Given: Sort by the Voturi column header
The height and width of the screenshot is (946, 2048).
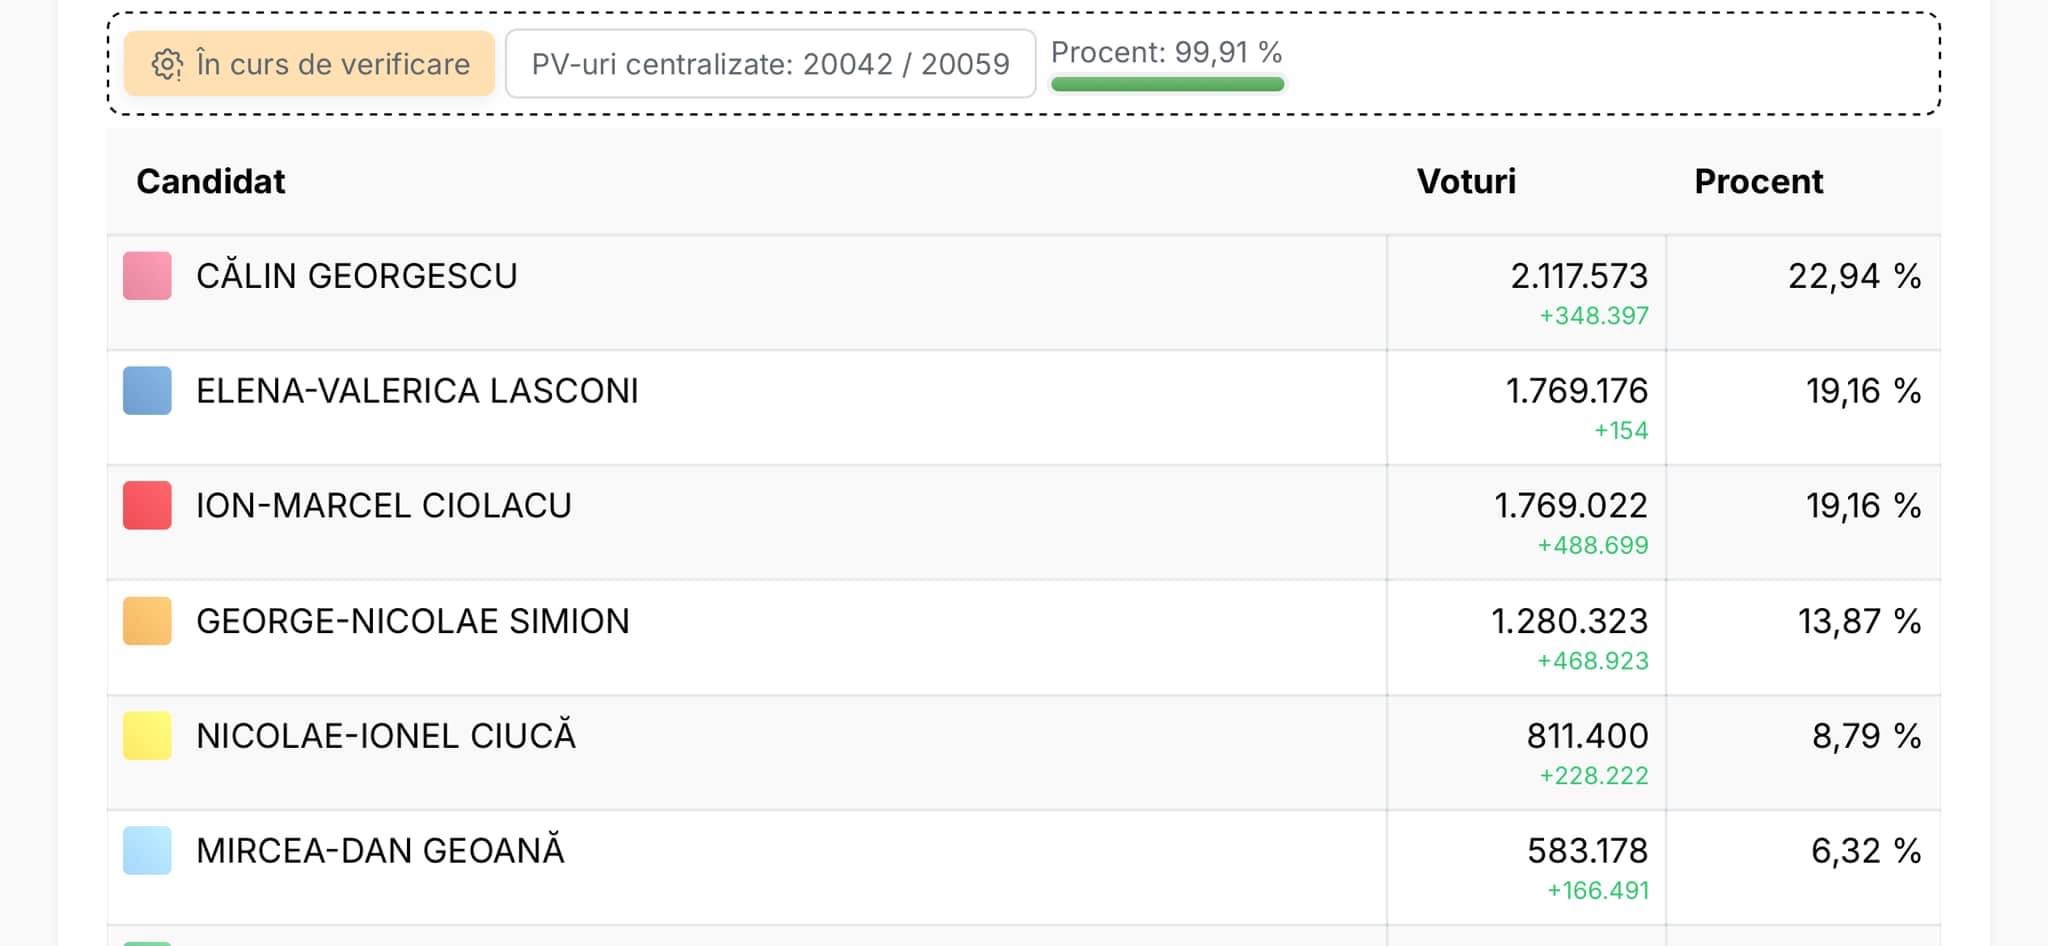Looking at the screenshot, I should 1466,181.
